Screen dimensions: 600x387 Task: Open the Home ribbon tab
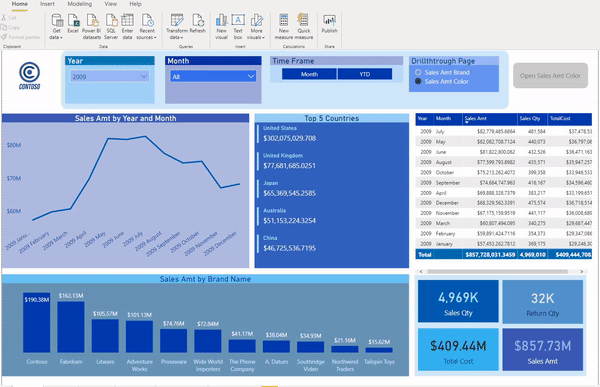(x=20, y=4)
